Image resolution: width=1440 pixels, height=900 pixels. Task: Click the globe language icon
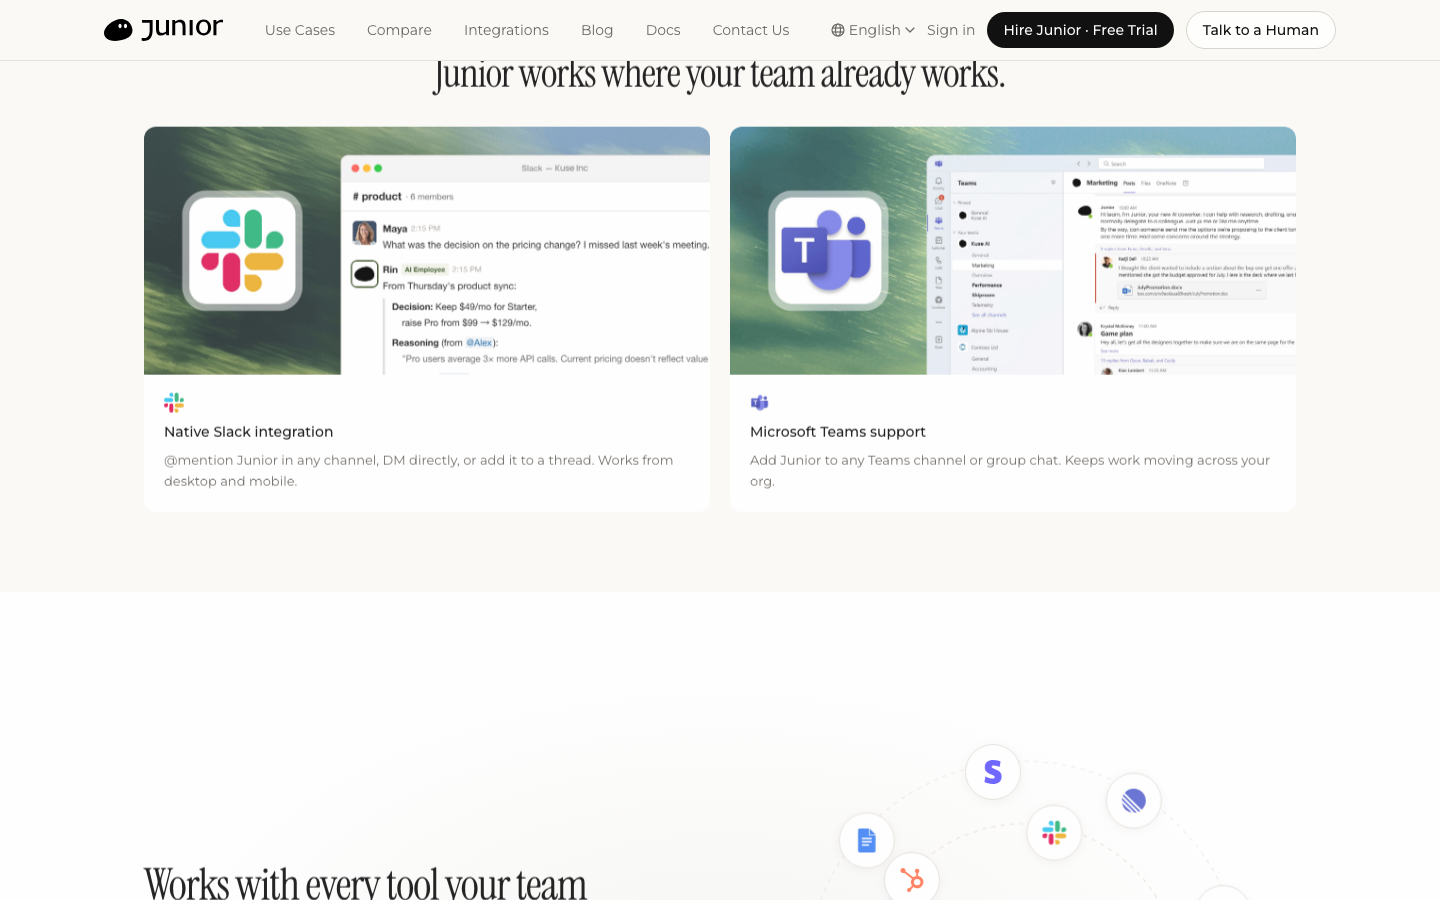(x=838, y=30)
